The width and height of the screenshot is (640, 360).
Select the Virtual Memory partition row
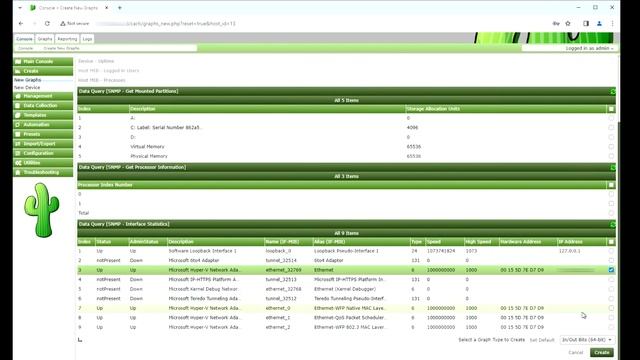[x=346, y=147]
